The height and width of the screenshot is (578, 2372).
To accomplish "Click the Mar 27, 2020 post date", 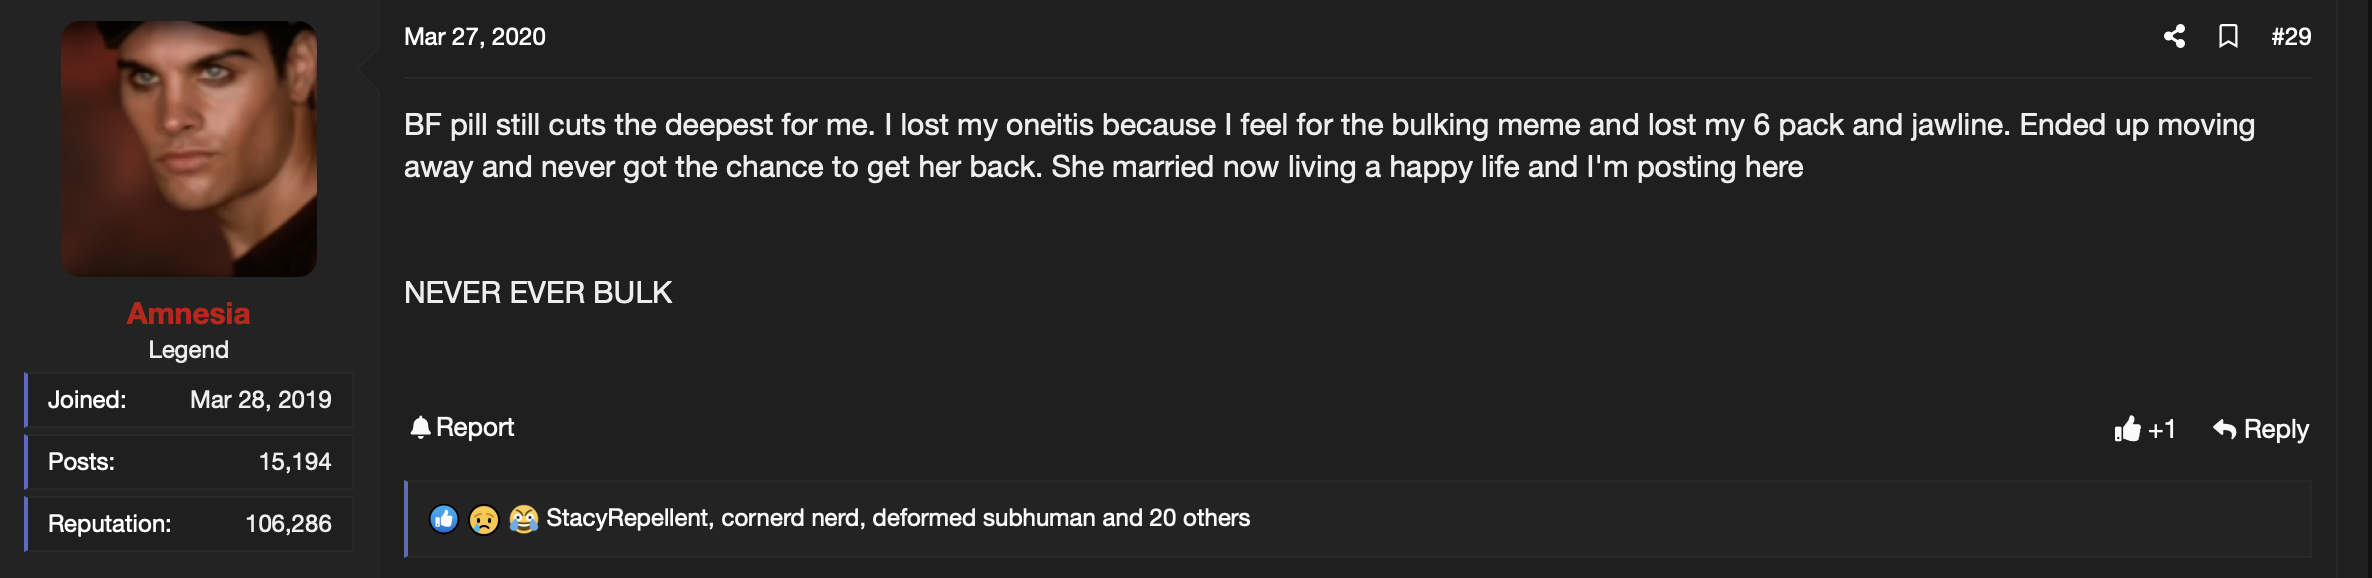I will coord(475,37).
